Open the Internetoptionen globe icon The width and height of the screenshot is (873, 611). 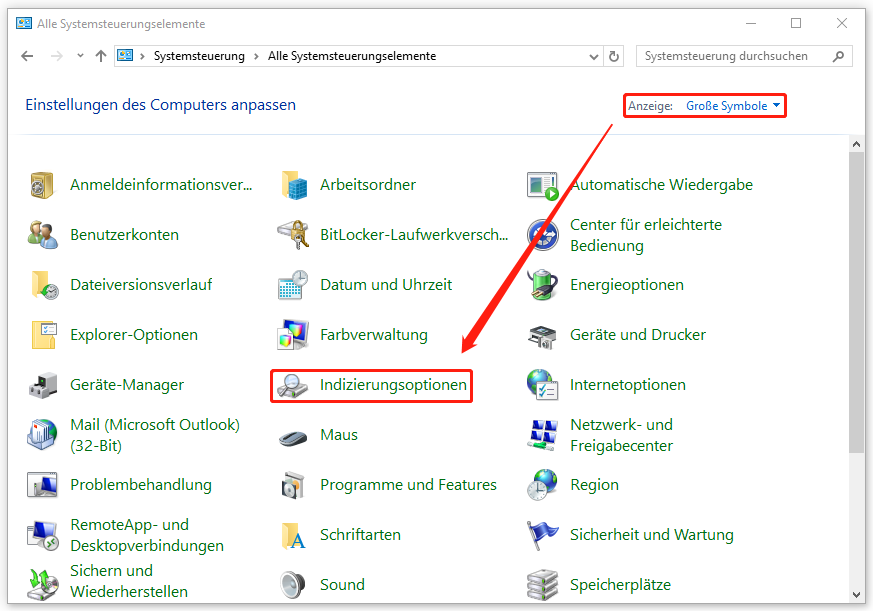pyautogui.click(x=542, y=385)
